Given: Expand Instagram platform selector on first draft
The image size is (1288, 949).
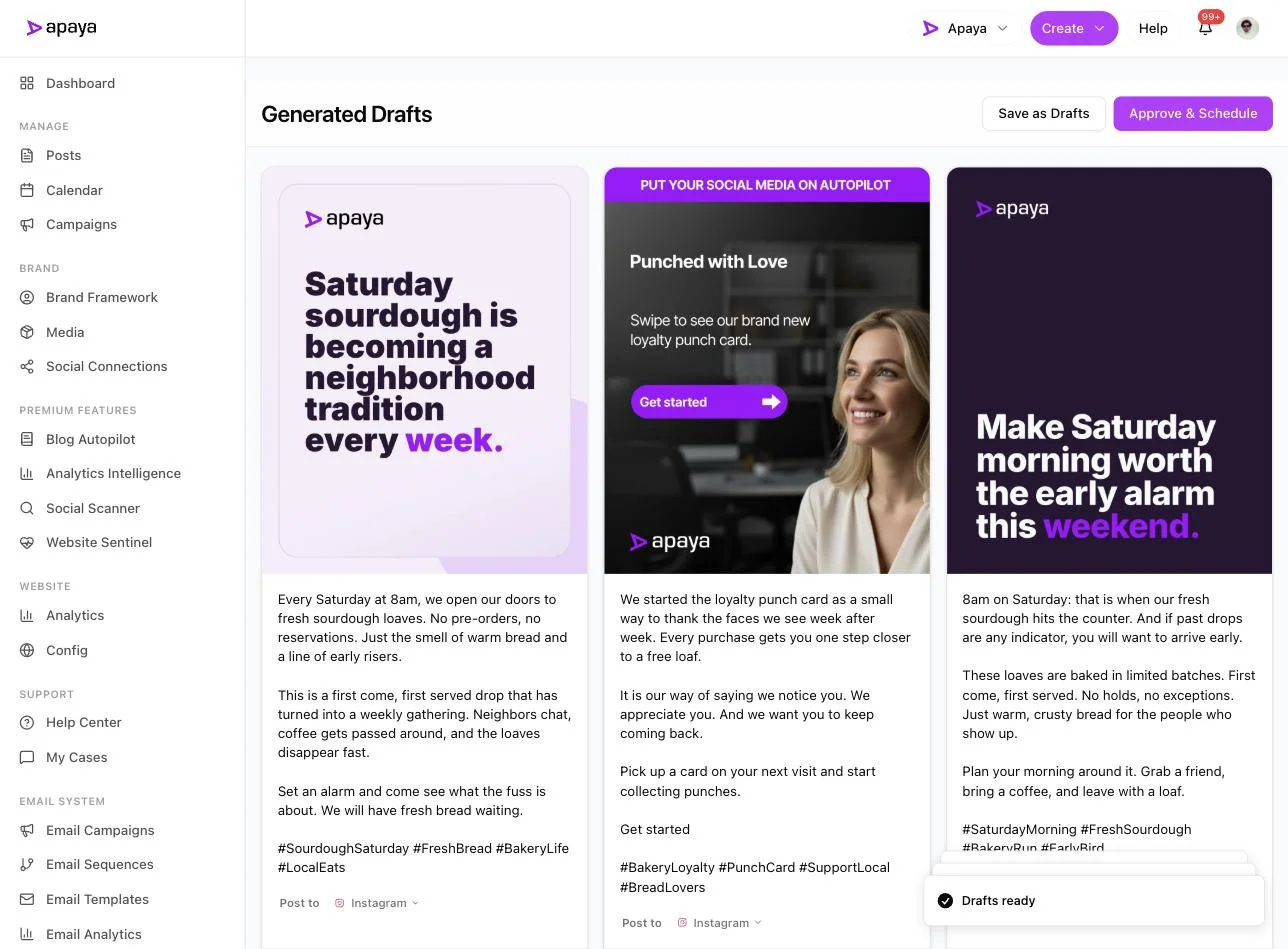Looking at the screenshot, I should click(377, 903).
